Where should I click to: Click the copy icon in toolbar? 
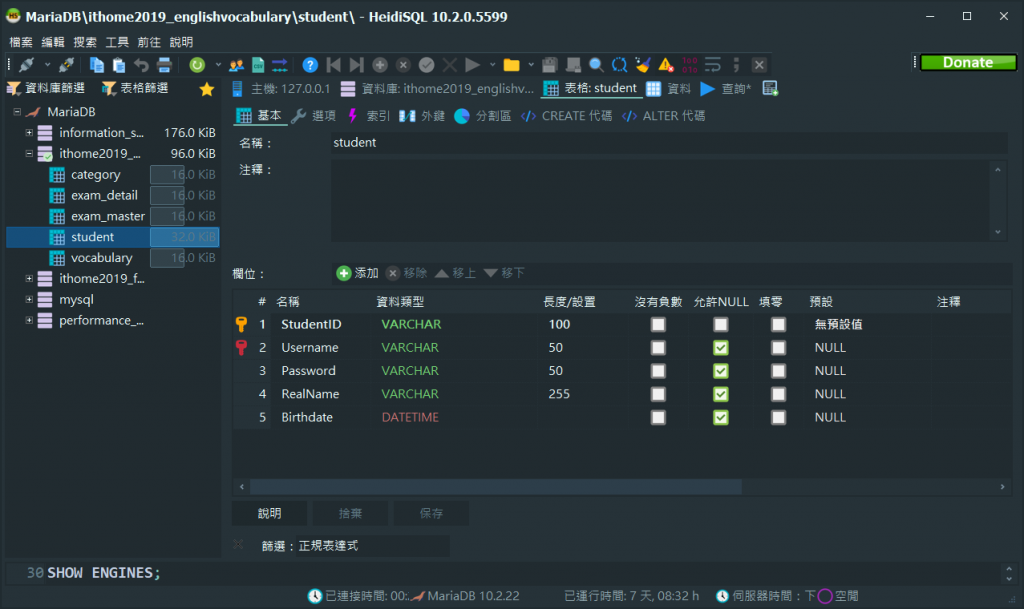pos(97,65)
